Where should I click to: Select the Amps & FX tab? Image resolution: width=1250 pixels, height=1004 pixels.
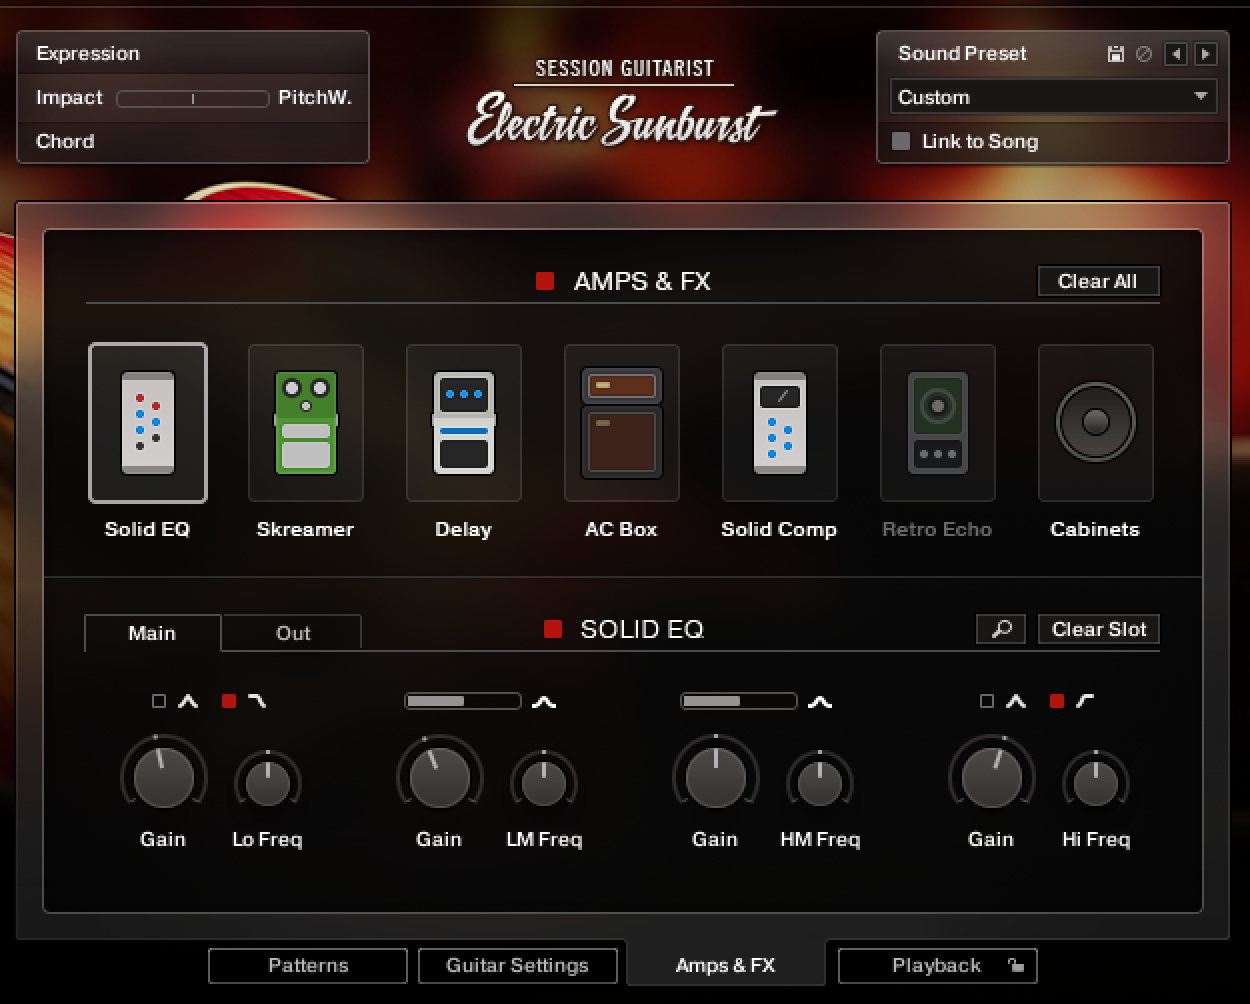[x=726, y=965]
